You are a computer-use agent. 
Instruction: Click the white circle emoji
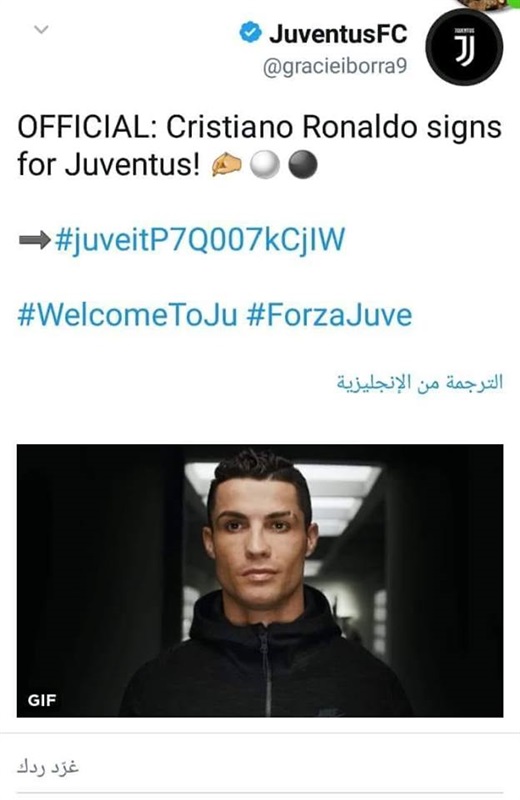click(x=264, y=165)
